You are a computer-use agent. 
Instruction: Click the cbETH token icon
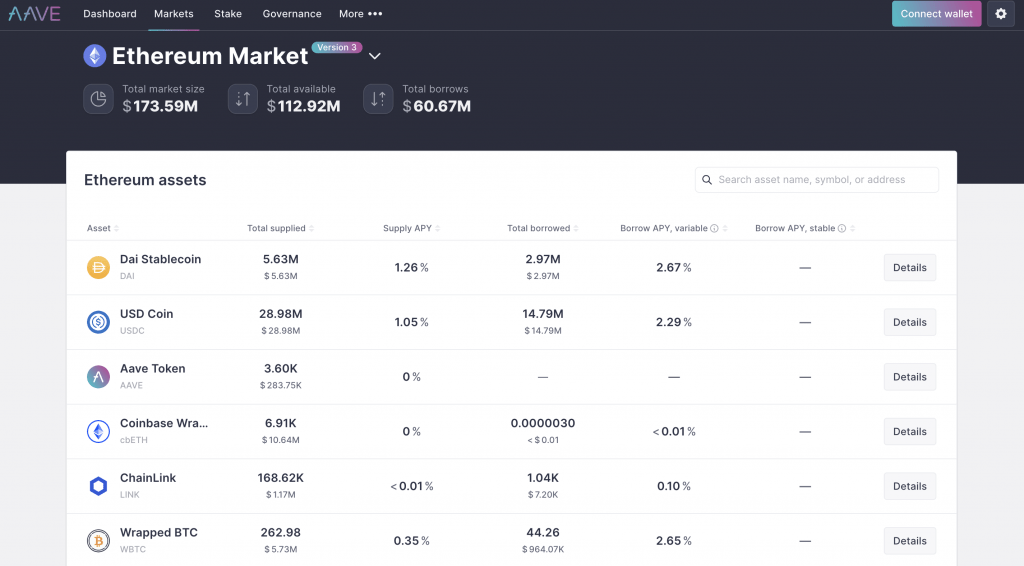pos(99,432)
